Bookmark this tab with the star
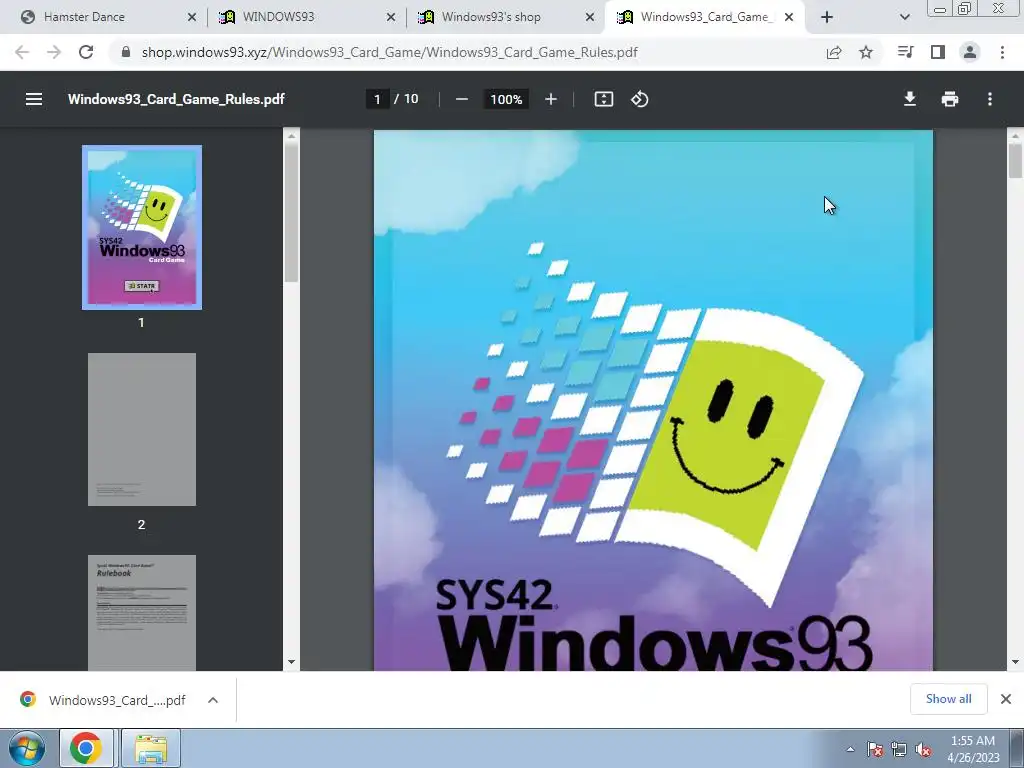1024x768 pixels. (x=866, y=52)
